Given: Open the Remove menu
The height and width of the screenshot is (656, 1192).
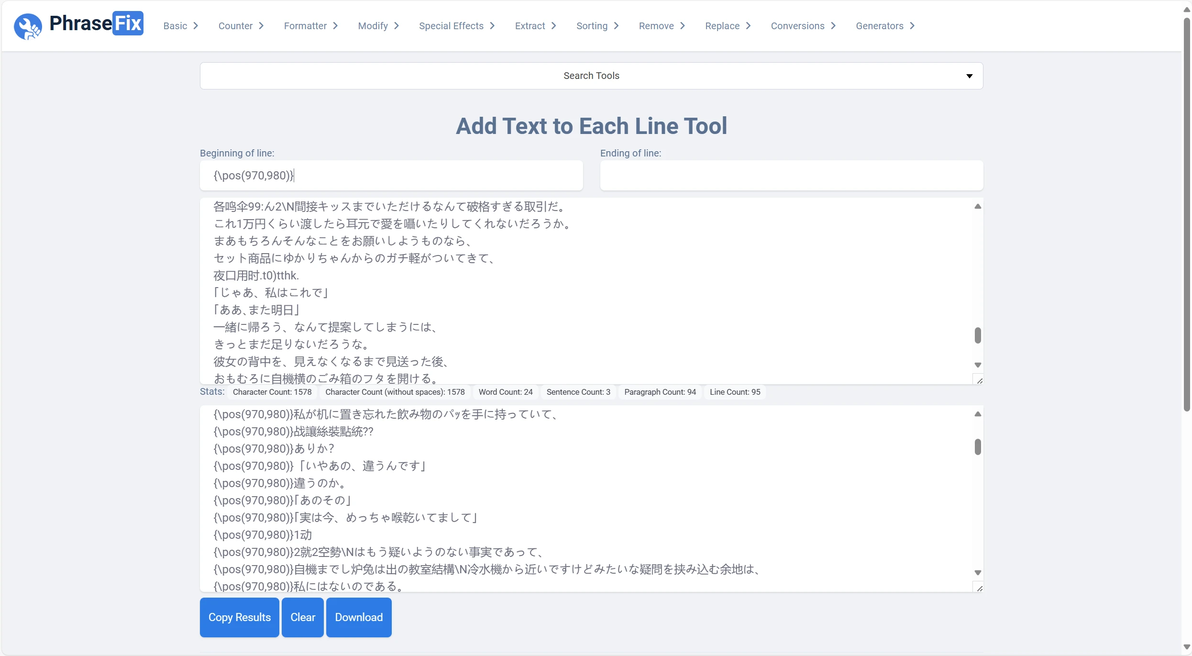Looking at the screenshot, I should pos(662,26).
